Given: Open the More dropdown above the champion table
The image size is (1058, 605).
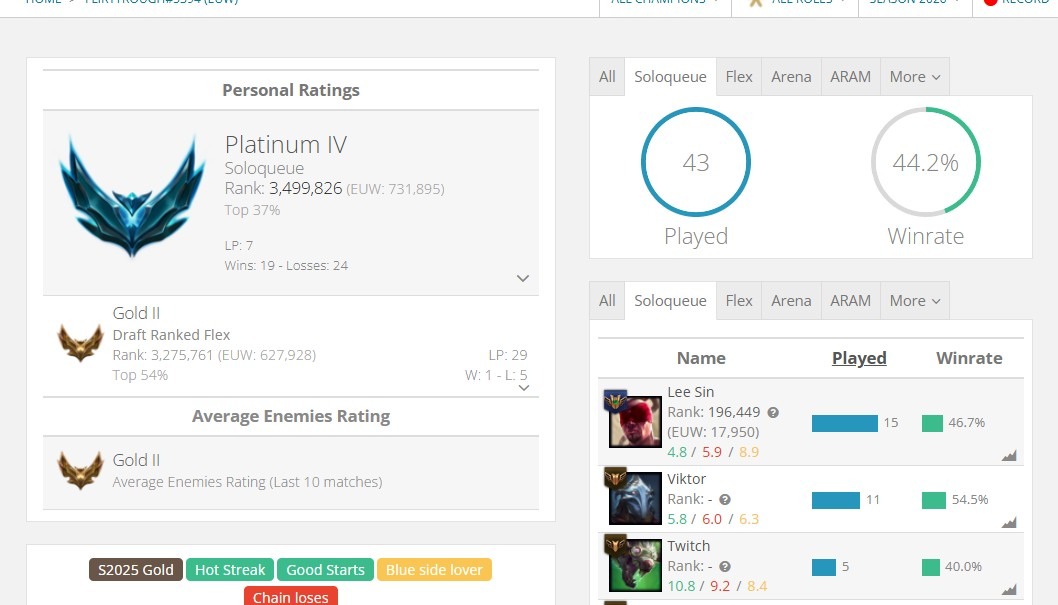Looking at the screenshot, I should [914, 301].
